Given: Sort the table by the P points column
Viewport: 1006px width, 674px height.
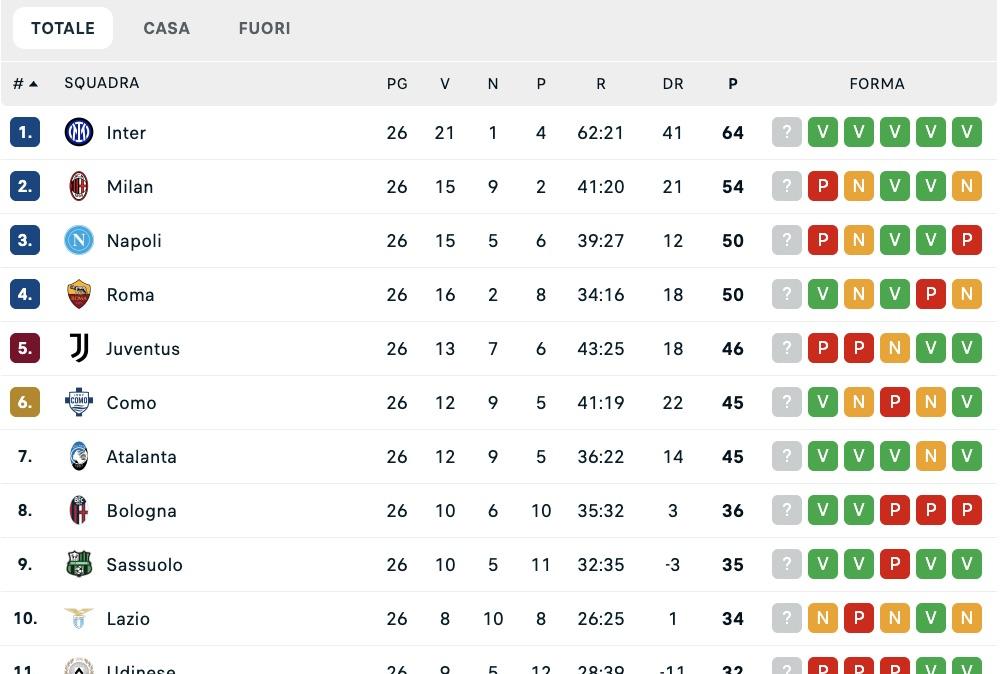Looking at the screenshot, I should click(733, 83).
